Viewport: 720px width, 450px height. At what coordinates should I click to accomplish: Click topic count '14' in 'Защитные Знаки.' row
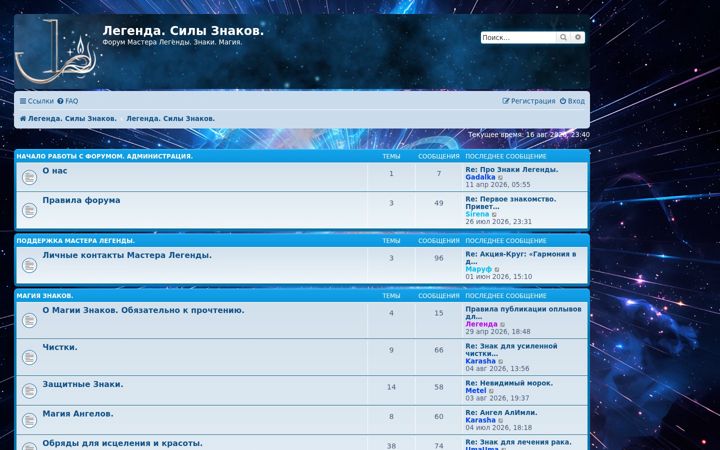click(391, 387)
